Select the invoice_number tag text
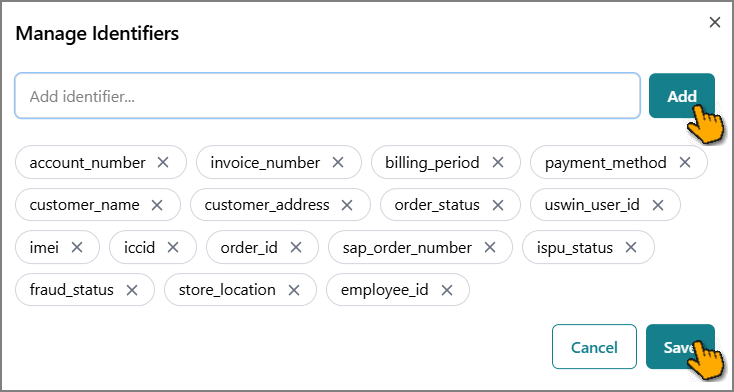 [265, 163]
